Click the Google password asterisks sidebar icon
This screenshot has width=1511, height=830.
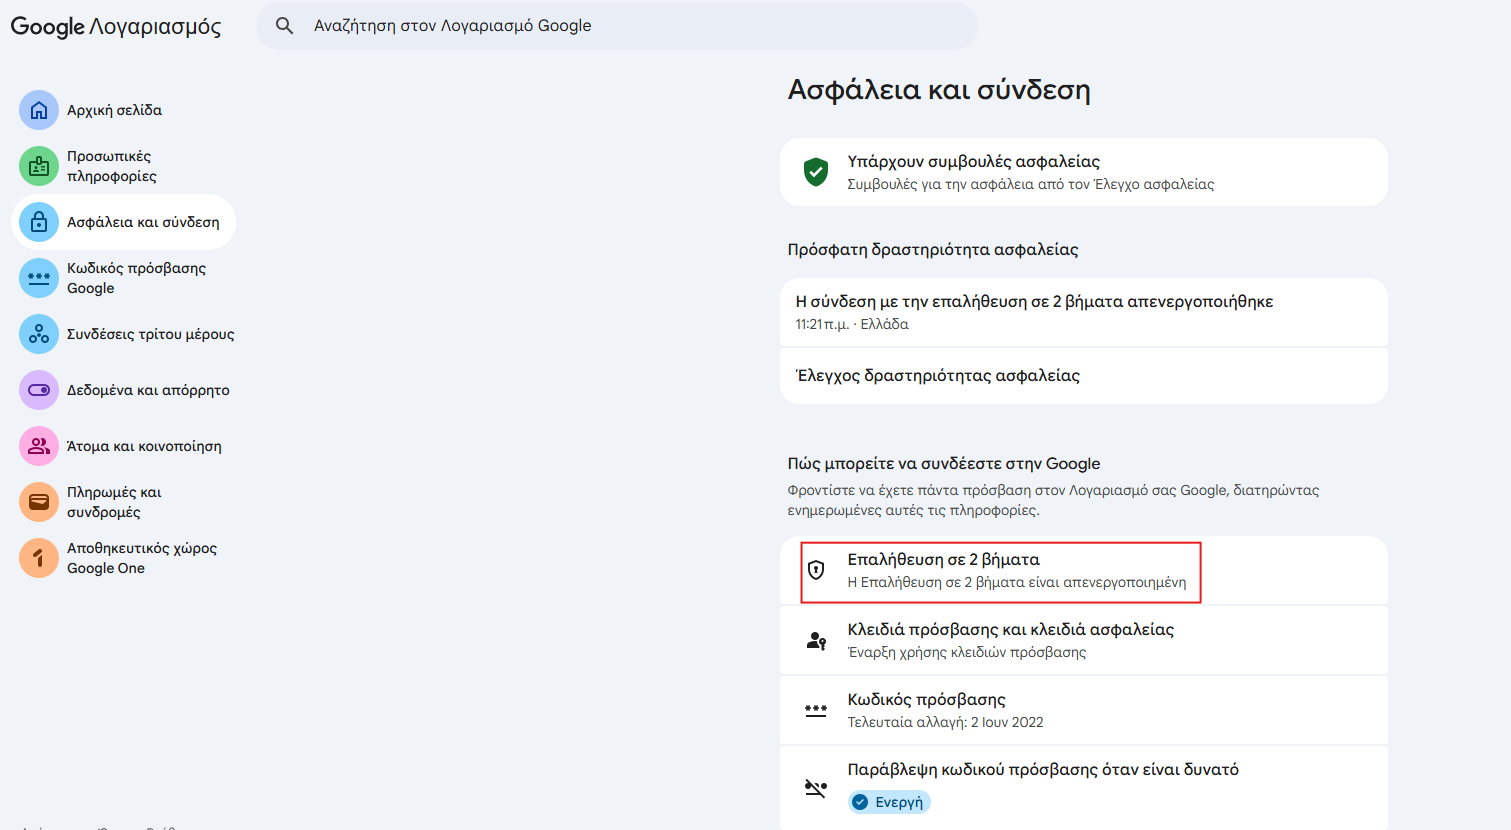pyautogui.click(x=39, y=278)
